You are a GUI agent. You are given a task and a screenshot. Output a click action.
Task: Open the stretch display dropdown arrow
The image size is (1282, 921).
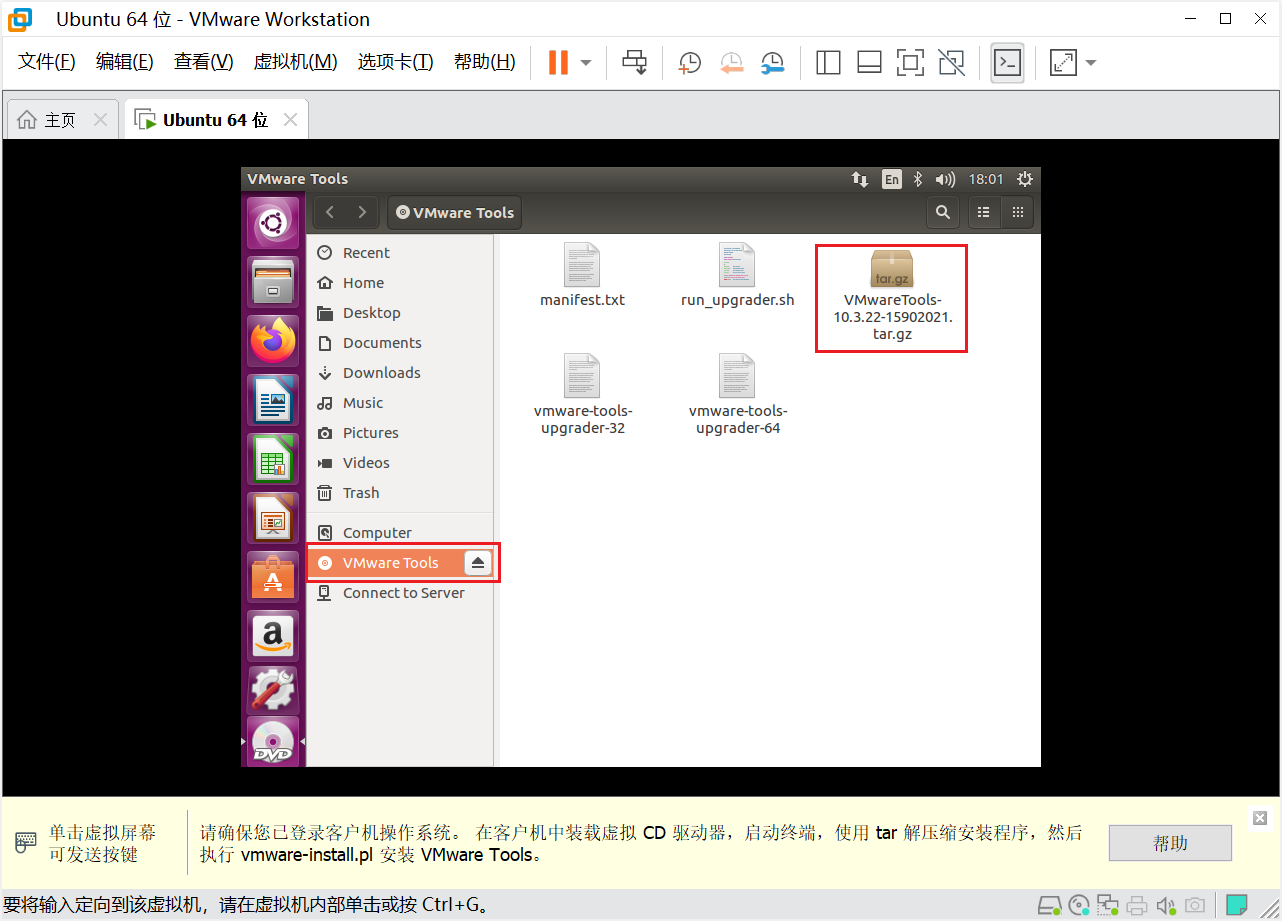coord(1090,62)
